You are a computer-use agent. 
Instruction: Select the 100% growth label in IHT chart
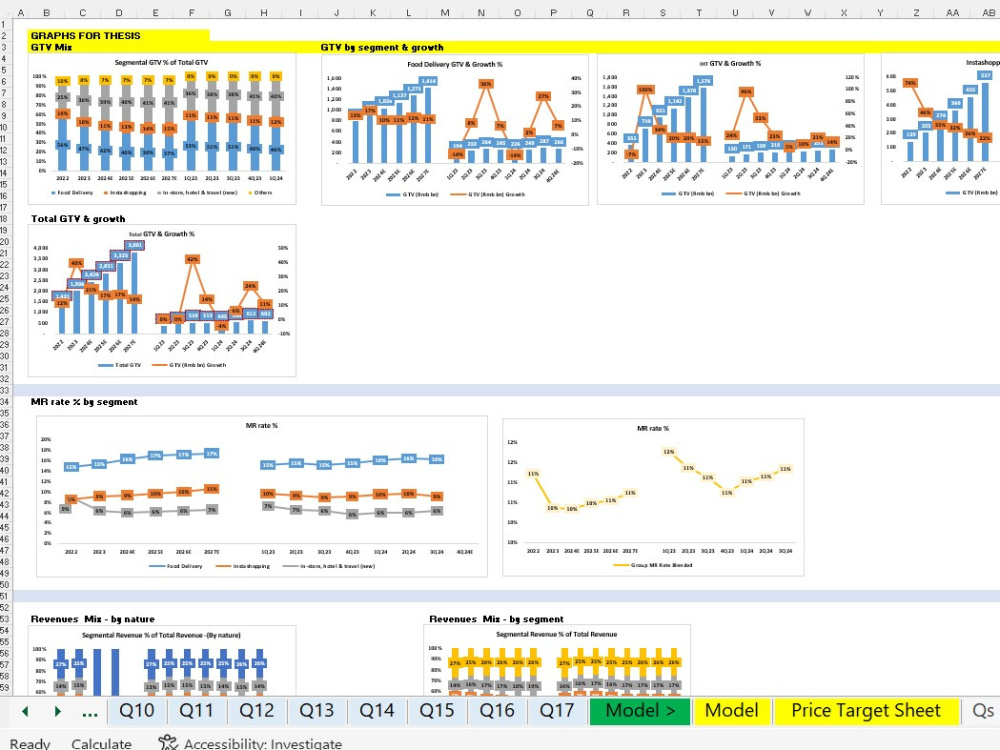tap(645, 89)
